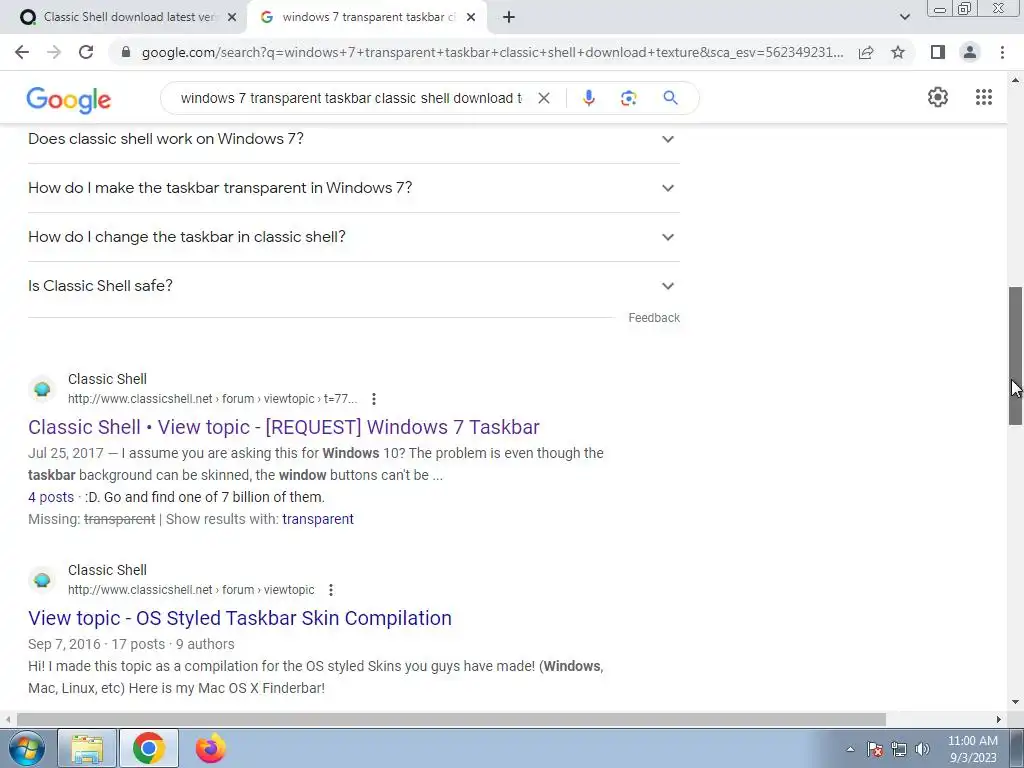Image resolution: width=1024 pixels, height=768 pixels.
Task: Click the scroll-down arrow of the page
Action: (1015, 702)
